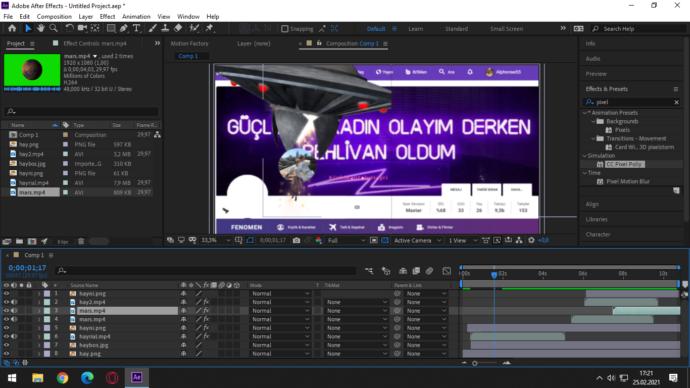The image size is (690, 388).
Task: Create a new folder in Project panel
Action: point(19,241)
